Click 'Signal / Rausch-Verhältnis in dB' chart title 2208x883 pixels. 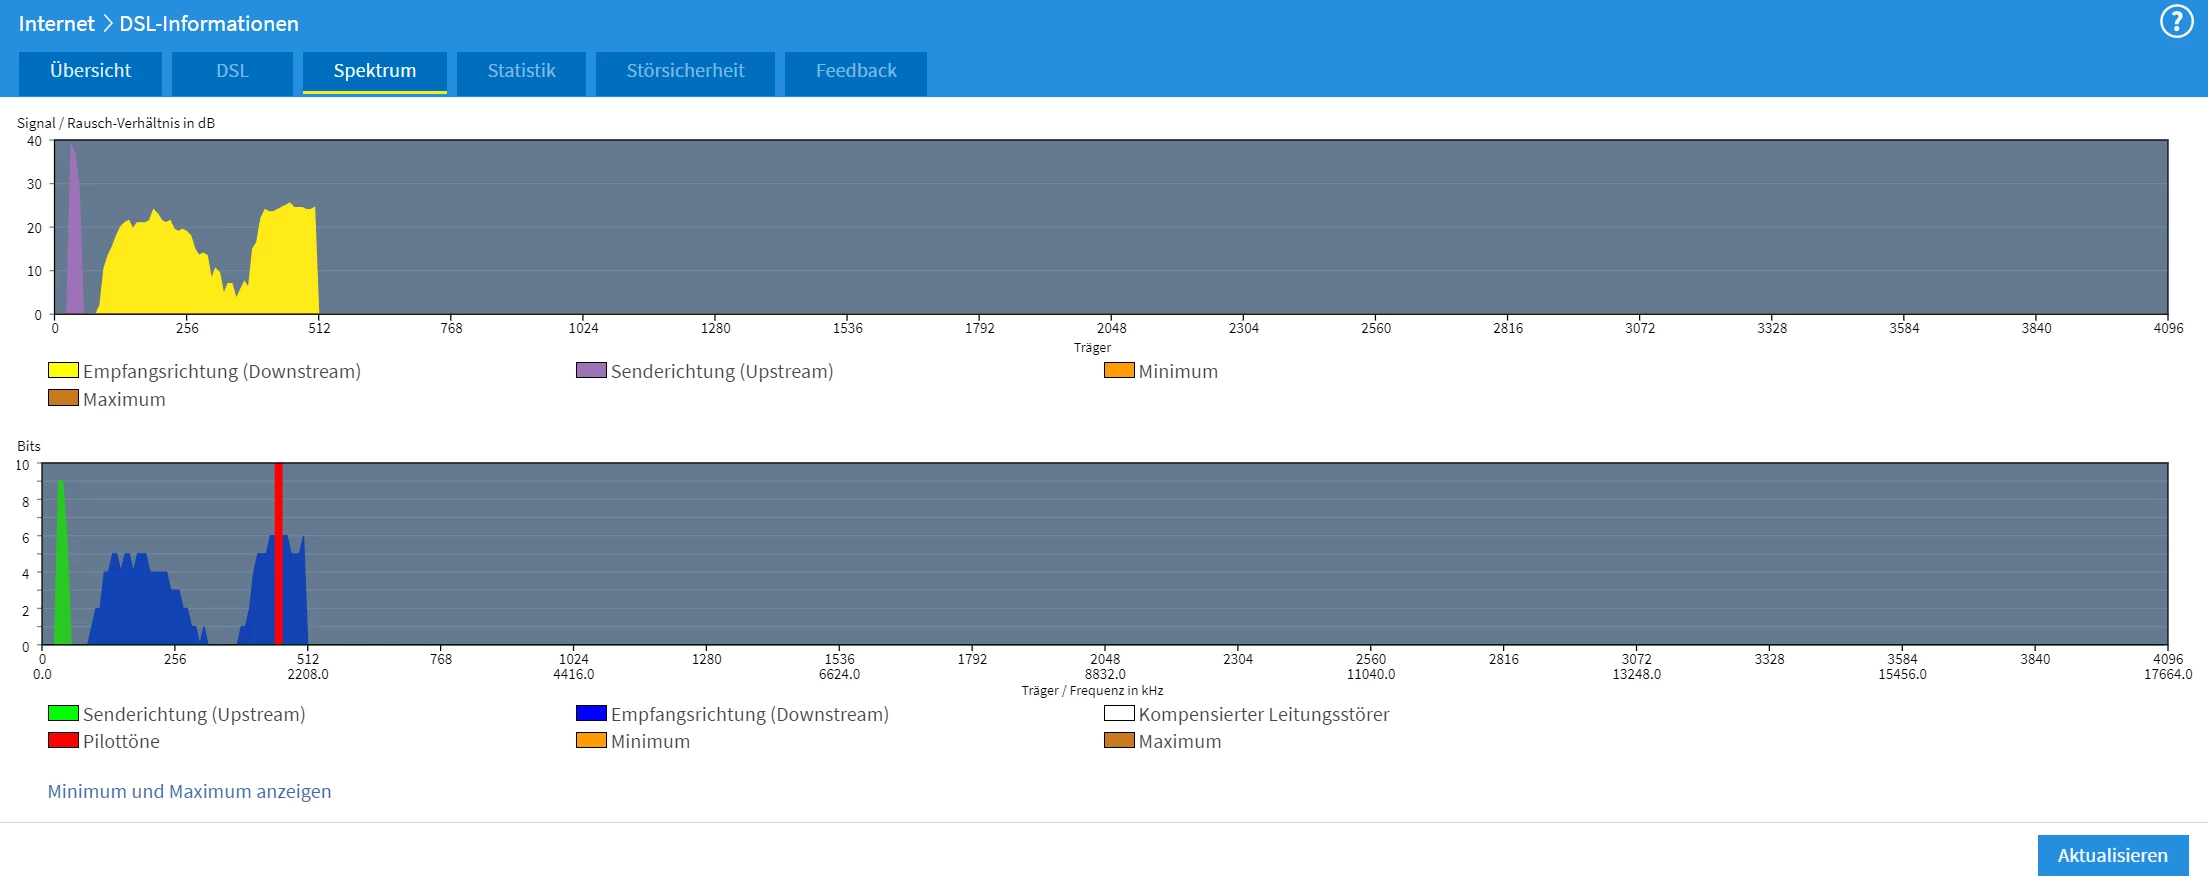click(116, 123)
